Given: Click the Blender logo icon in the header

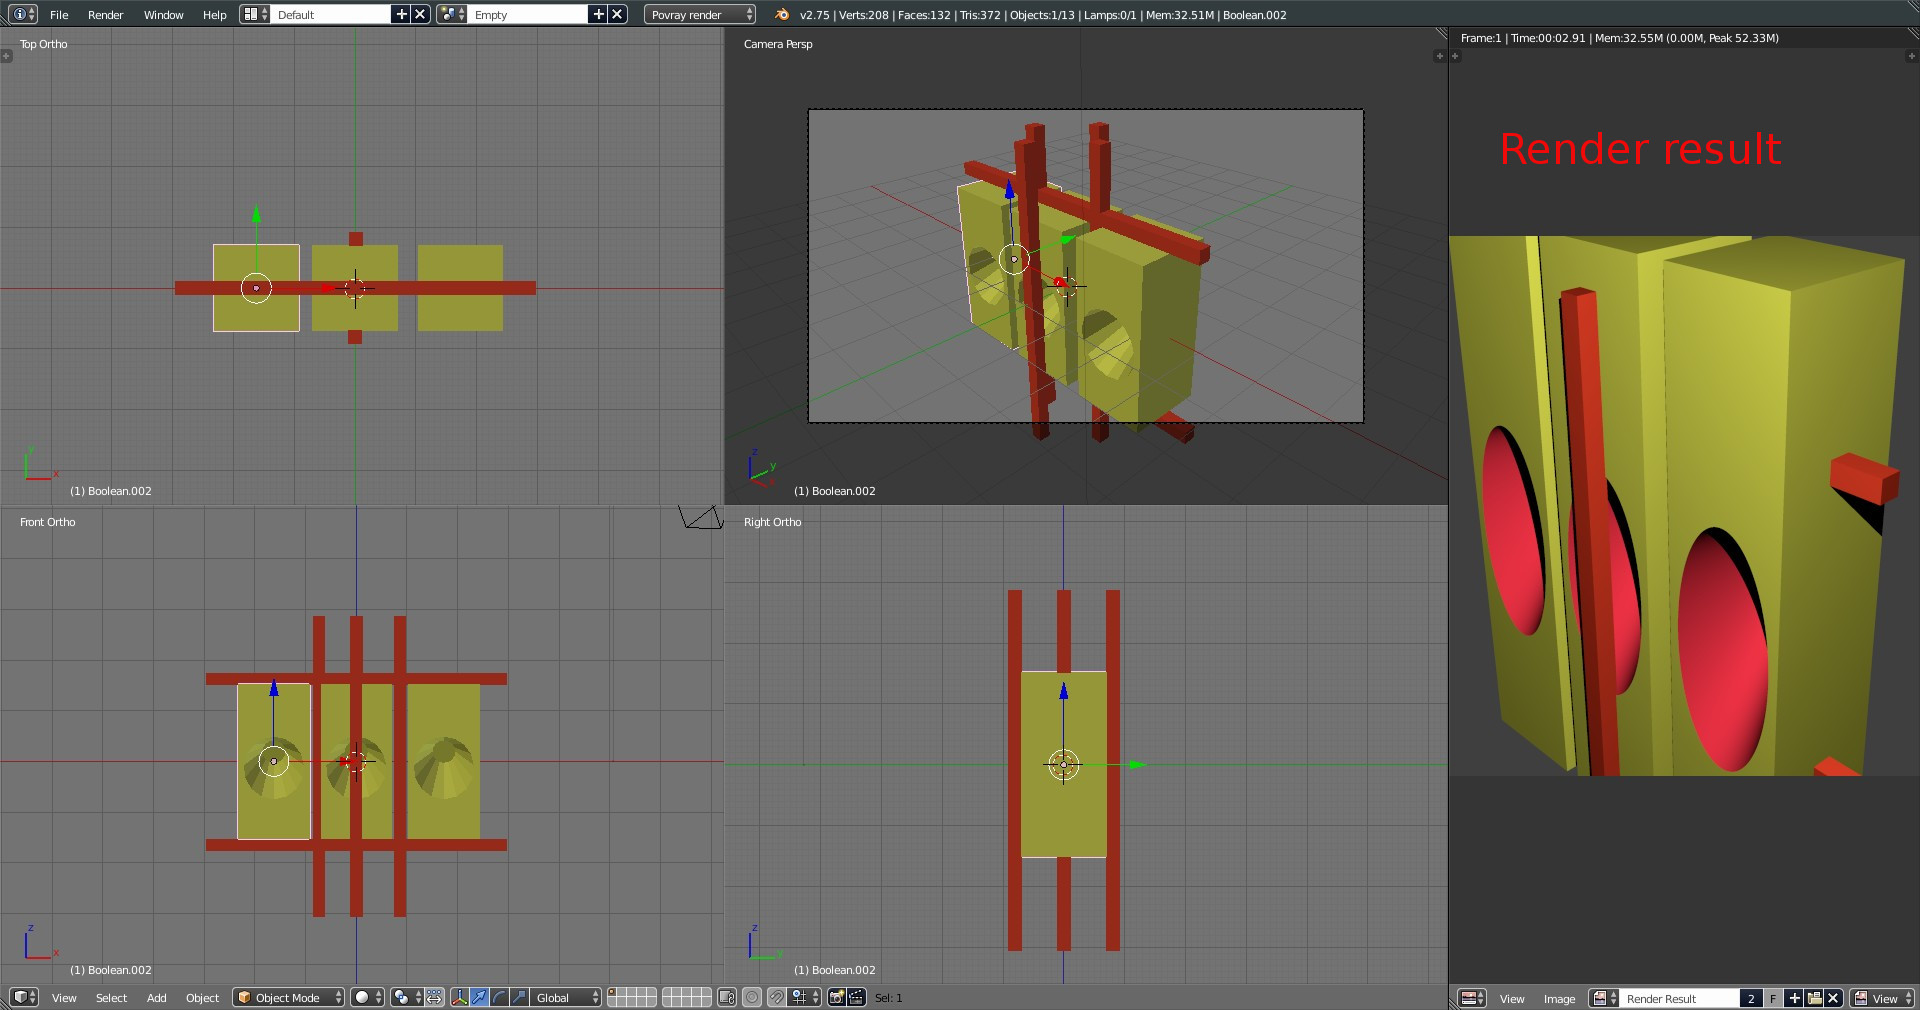Looking at the screenshot, I should (782, 14).
